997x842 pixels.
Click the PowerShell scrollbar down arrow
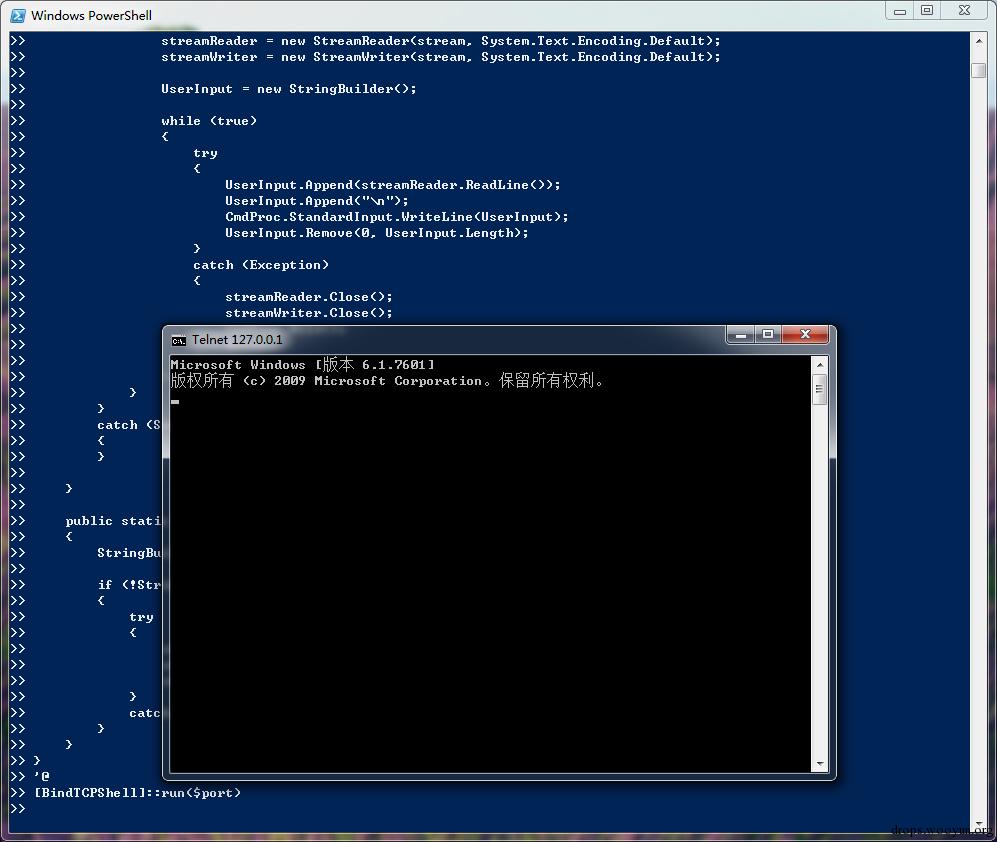click(x=979, y=825)
